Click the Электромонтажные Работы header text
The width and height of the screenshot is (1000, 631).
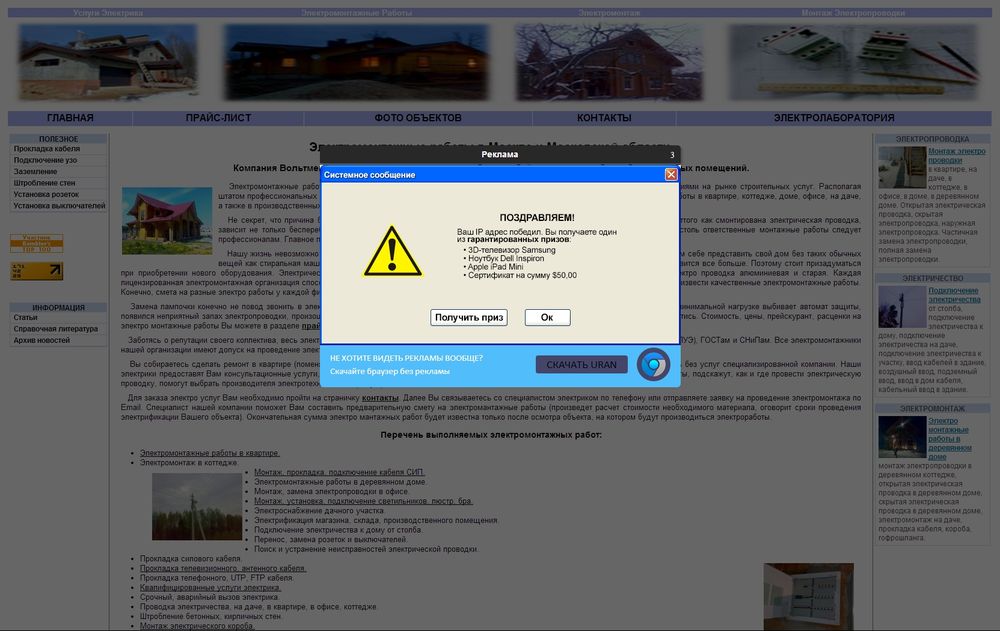click(x=357, y=13)
